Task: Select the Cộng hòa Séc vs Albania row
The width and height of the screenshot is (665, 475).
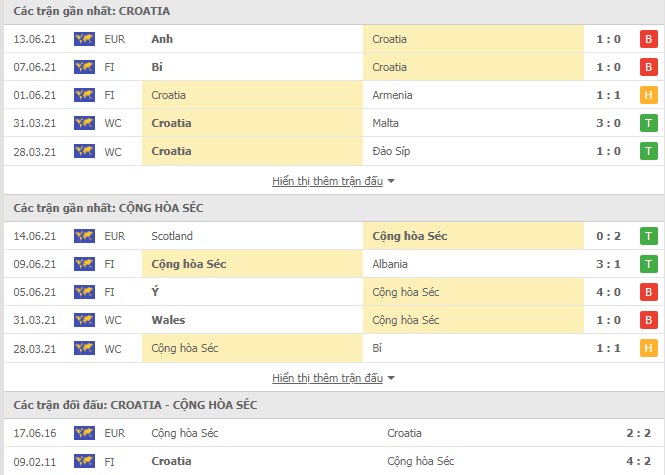Action: click(334, 264)
